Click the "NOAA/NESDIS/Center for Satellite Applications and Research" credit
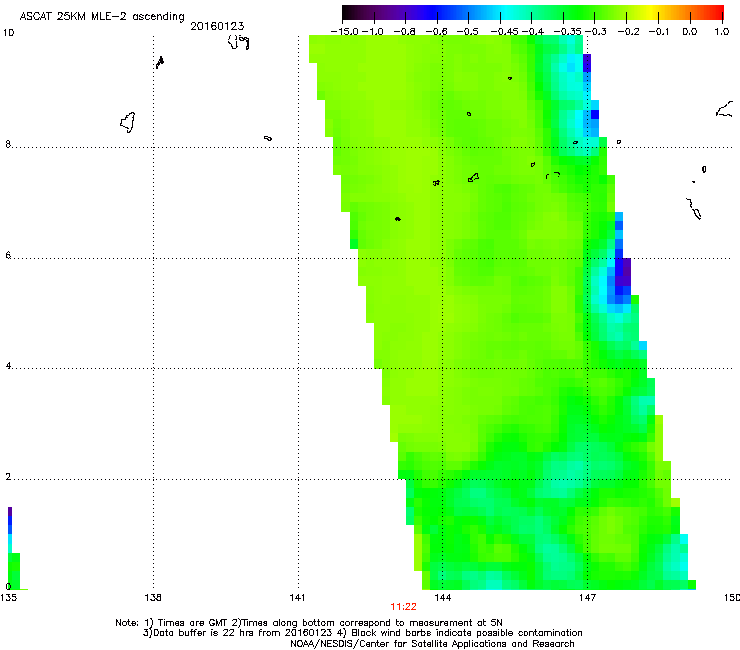 432,644
